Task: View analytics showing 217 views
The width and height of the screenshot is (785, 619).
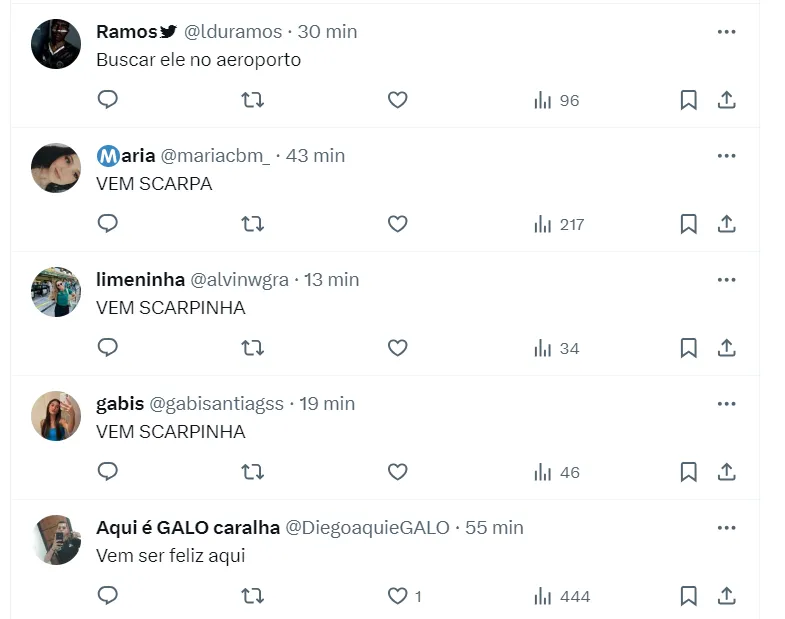Action: [x=558, y=224]
